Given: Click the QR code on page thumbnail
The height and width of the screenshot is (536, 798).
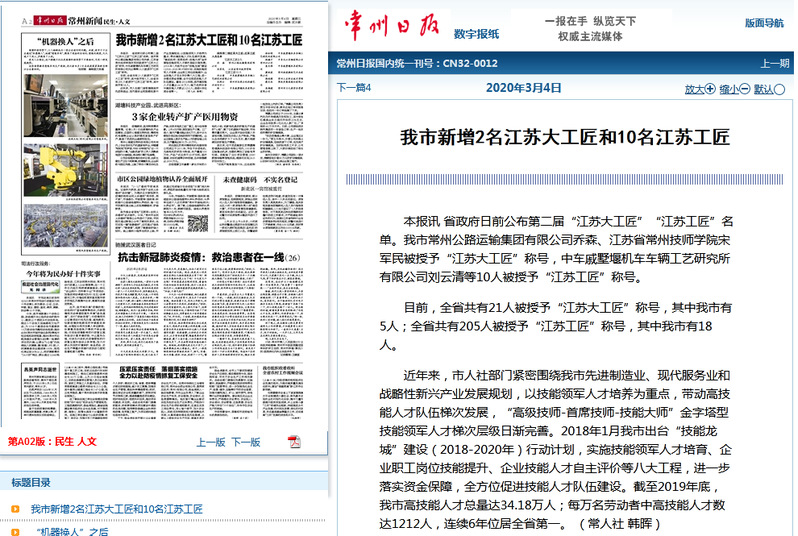Looking at the screenshot, I should pos(198,223).
